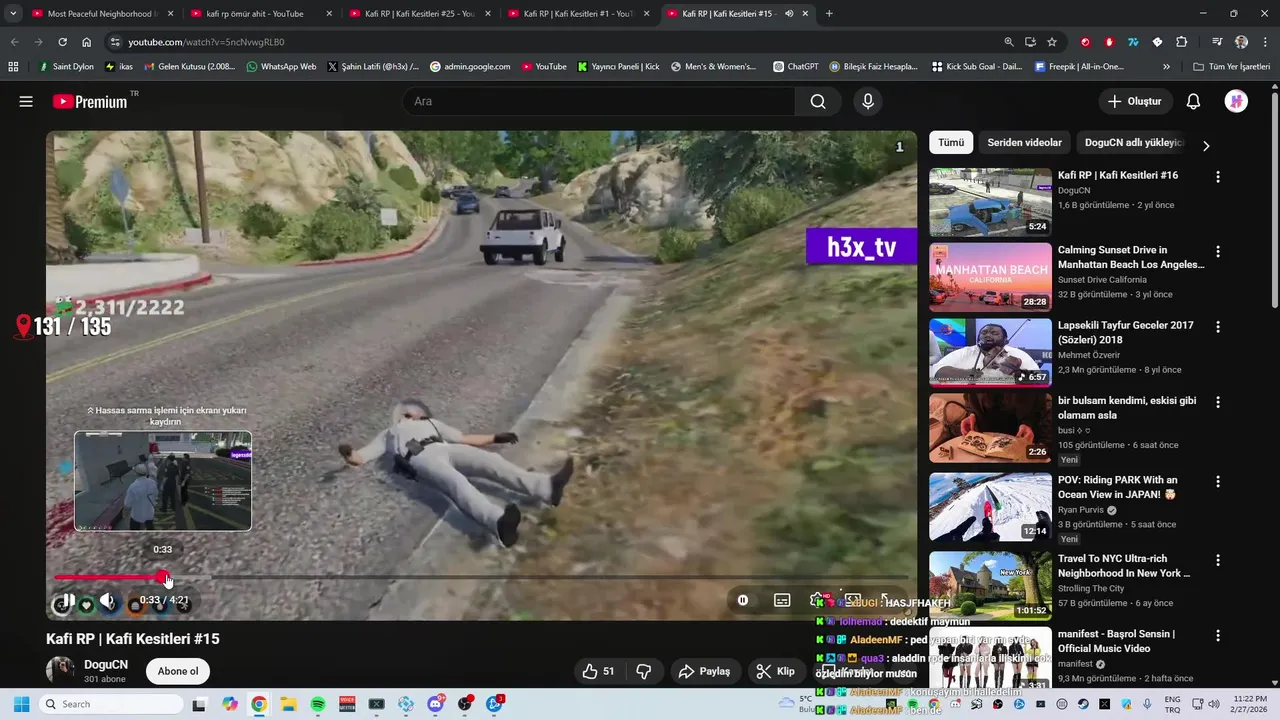This screenshot has width=1280, height=720.
Task: Mute the video with the speaker icon
Action: [x=108, y=601]
